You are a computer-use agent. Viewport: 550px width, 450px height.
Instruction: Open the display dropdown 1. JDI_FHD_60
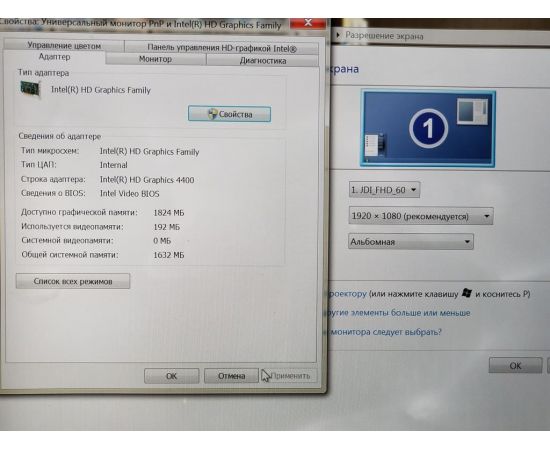384,190
